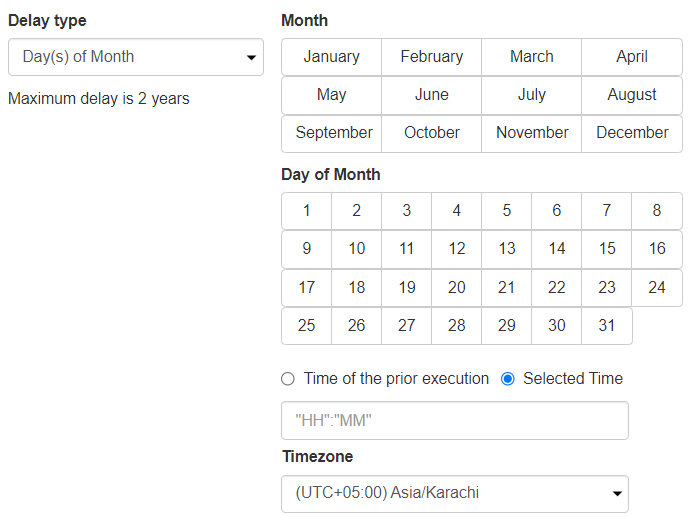Pick February in the Month grid
690x517 pixels.
click(x=431, y=57)
